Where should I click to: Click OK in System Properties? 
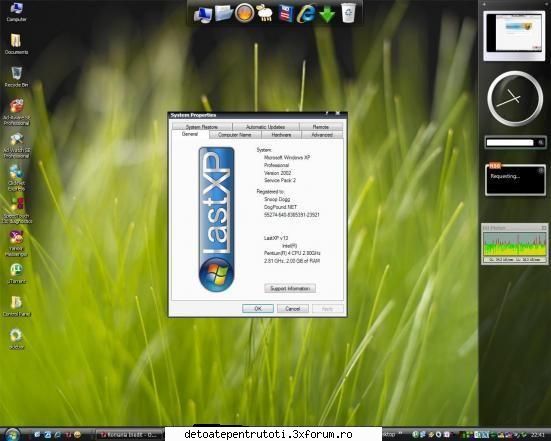[x=258, y=309]
